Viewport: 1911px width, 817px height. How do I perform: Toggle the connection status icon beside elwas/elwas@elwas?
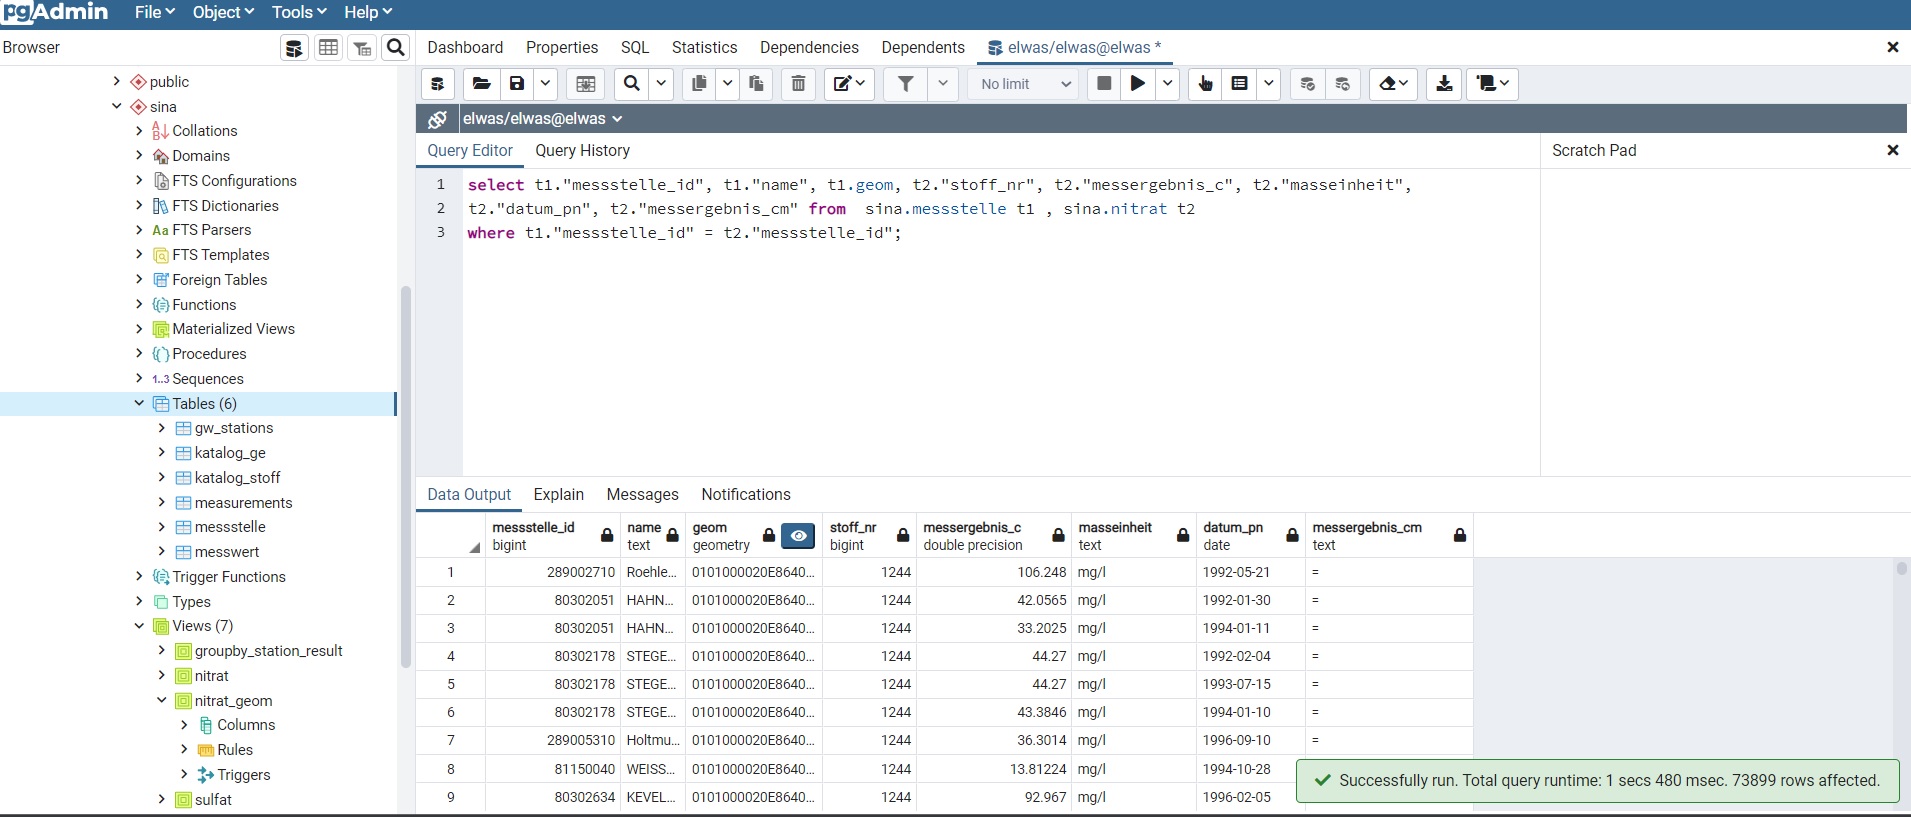tap(437, 119)
